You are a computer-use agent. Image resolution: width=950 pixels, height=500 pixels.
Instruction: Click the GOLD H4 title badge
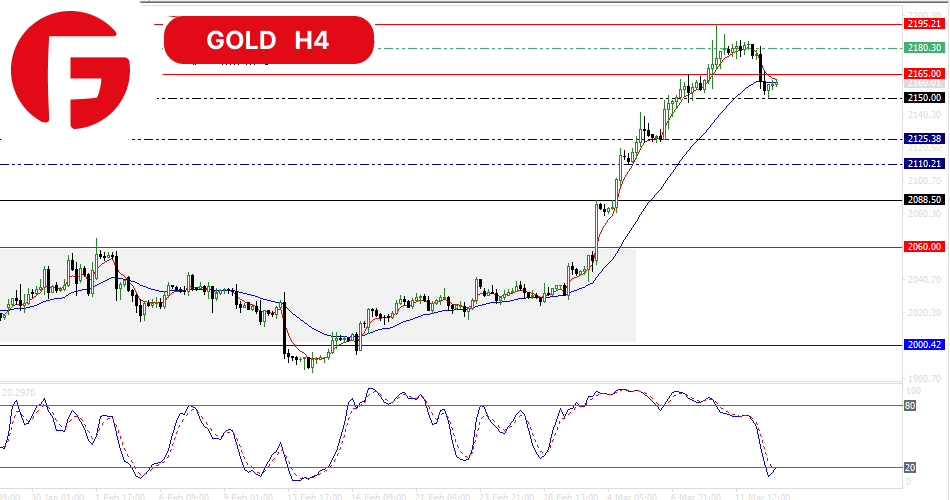pyautogui.click(x=268, y=41)
